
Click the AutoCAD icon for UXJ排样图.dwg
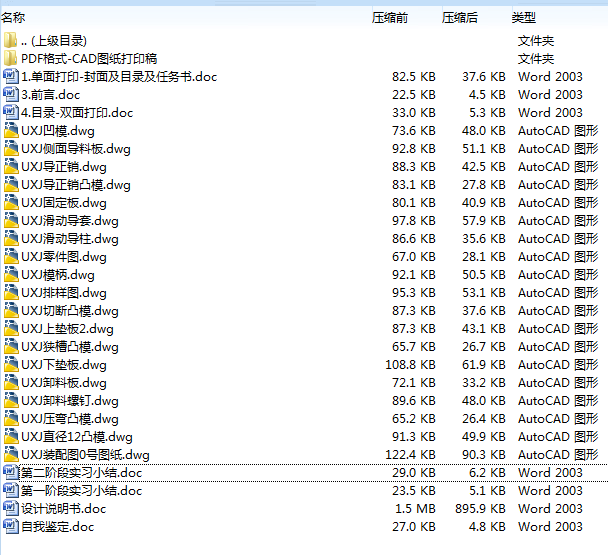11,292
